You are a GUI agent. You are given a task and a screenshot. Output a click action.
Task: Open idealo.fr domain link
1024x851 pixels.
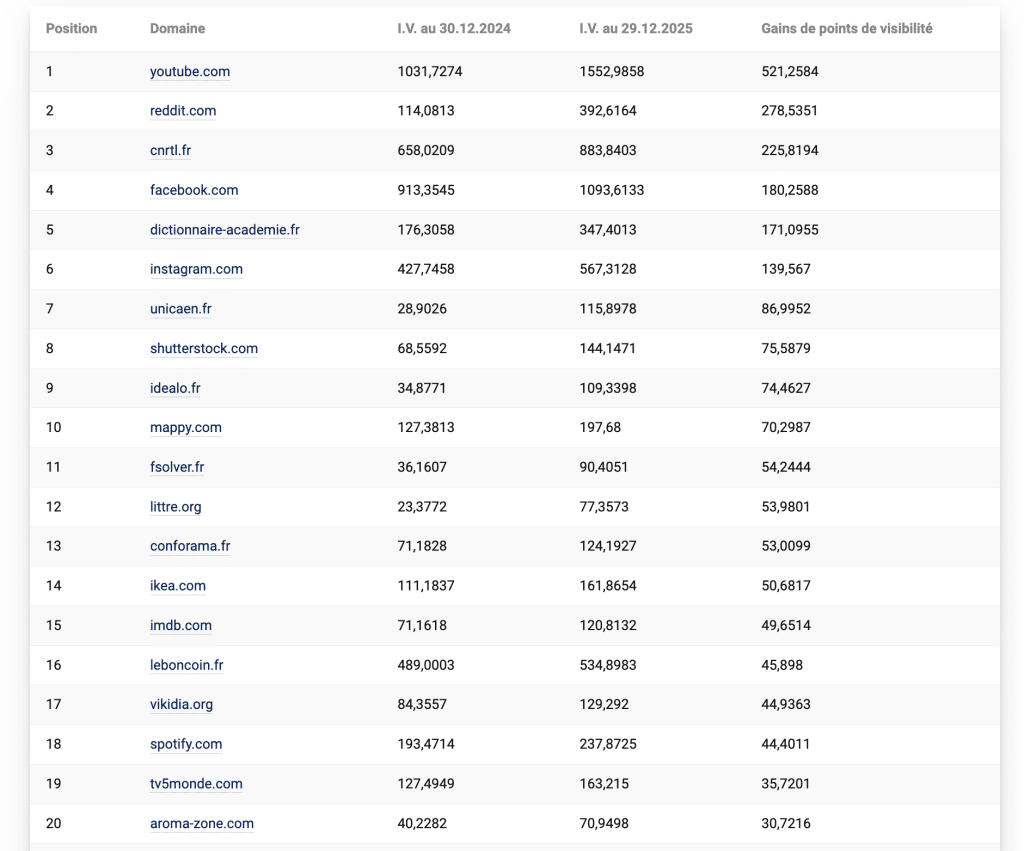tap(175, 388)
